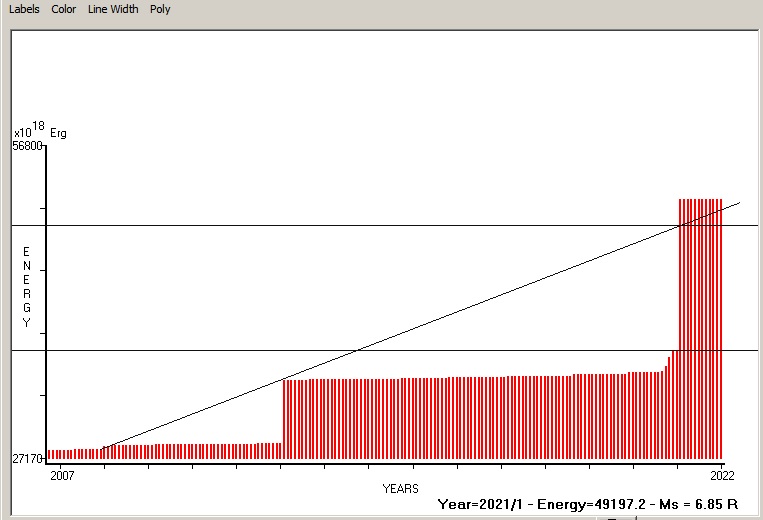Click the Poly menu item
Screen dimensions: 763x520
(160, 9)
